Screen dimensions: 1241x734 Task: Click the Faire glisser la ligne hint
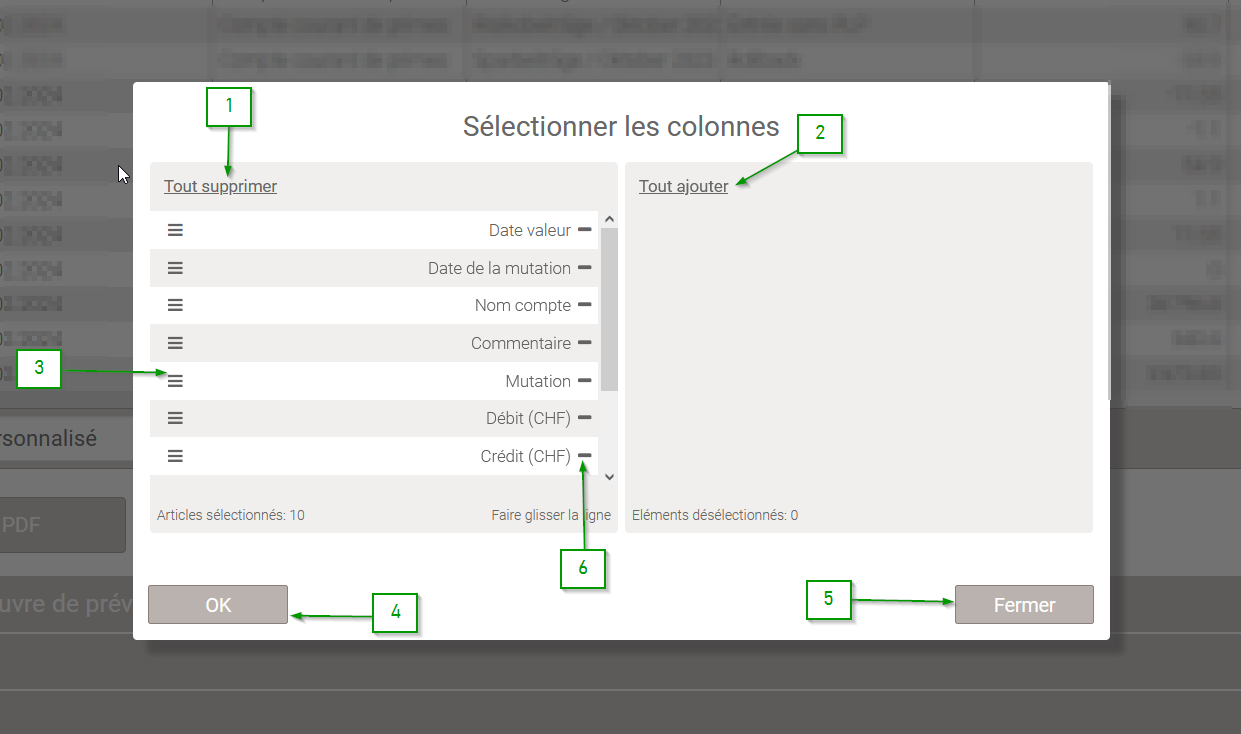click(x=551, y=515)
